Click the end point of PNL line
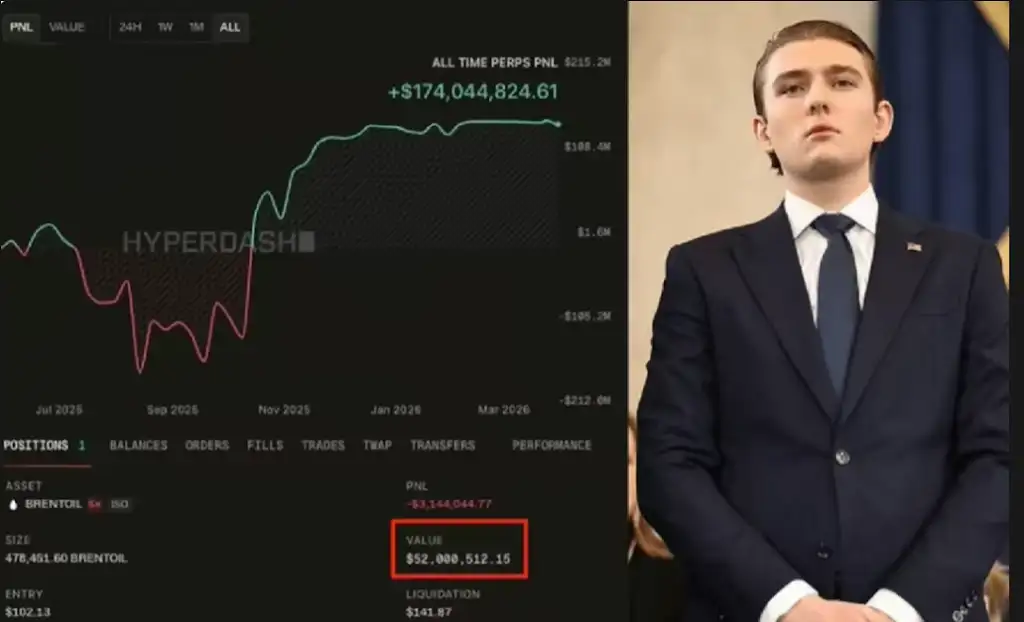The width and height of the screenshot is (1024, 622). 558,123
